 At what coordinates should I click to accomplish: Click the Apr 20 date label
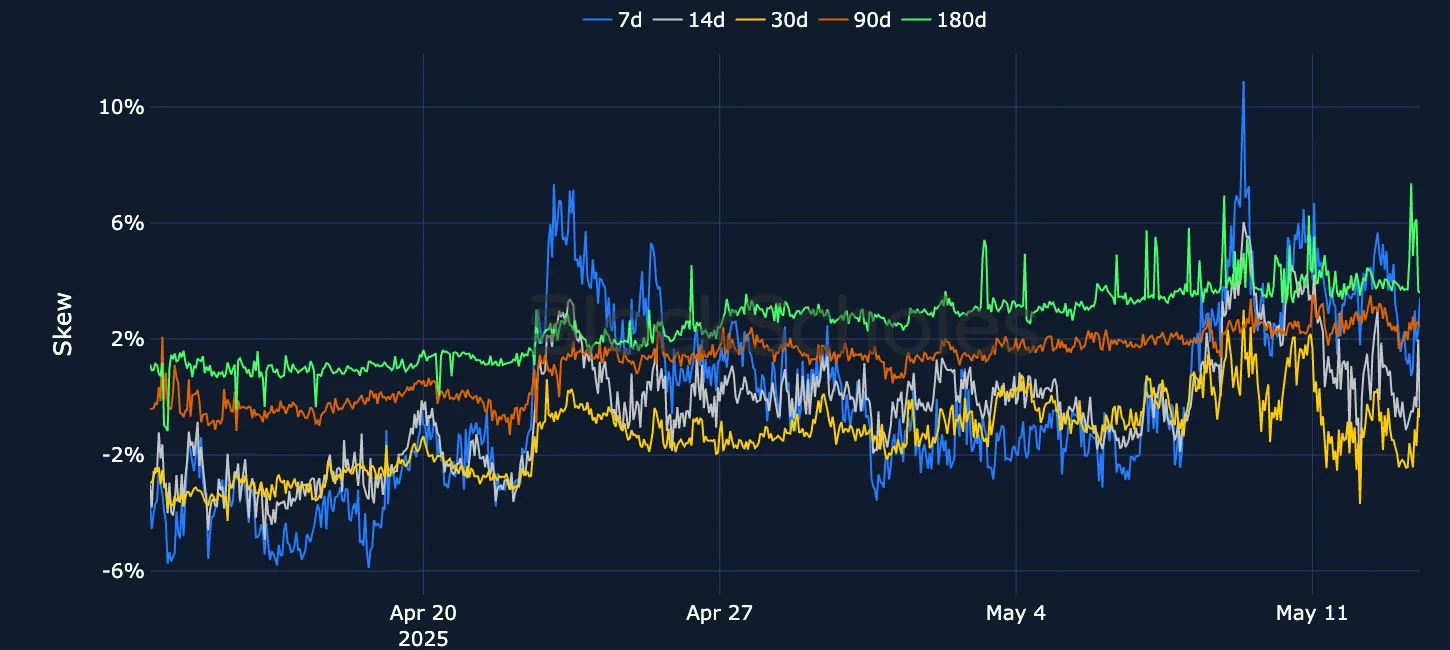[423, 613]
